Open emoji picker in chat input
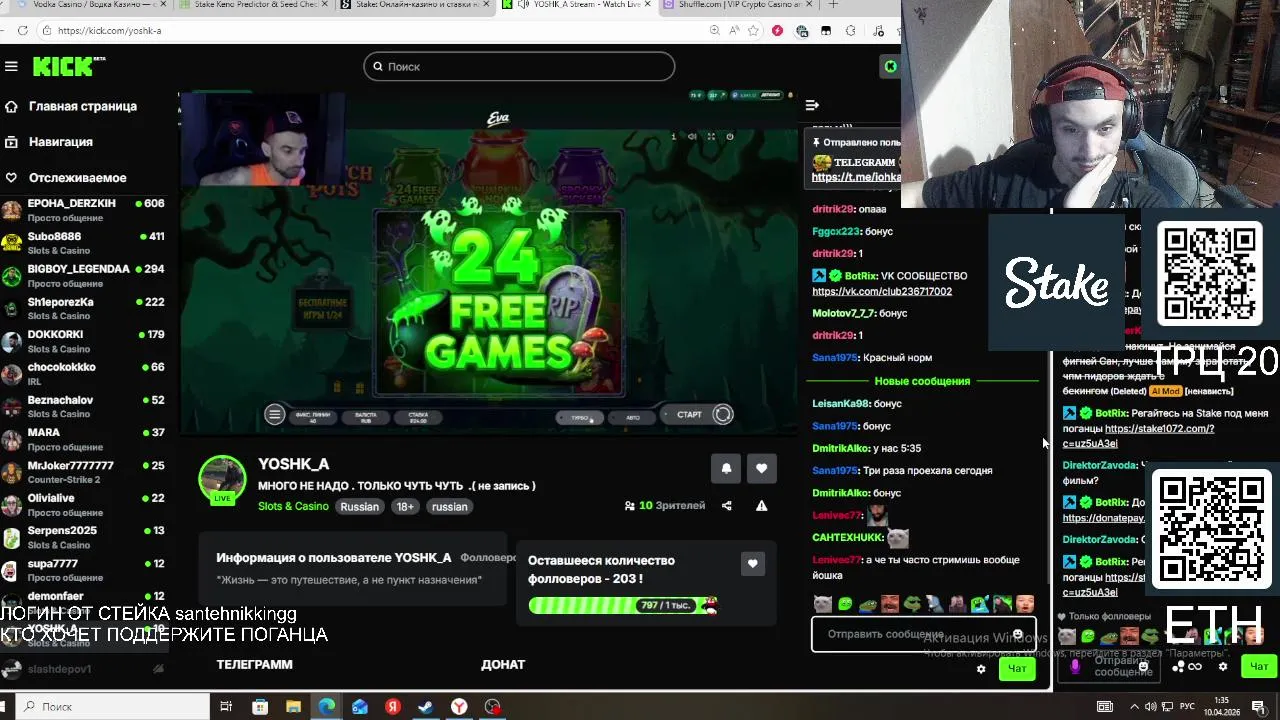1280x720 pixels. click(x=1018, y=634)
